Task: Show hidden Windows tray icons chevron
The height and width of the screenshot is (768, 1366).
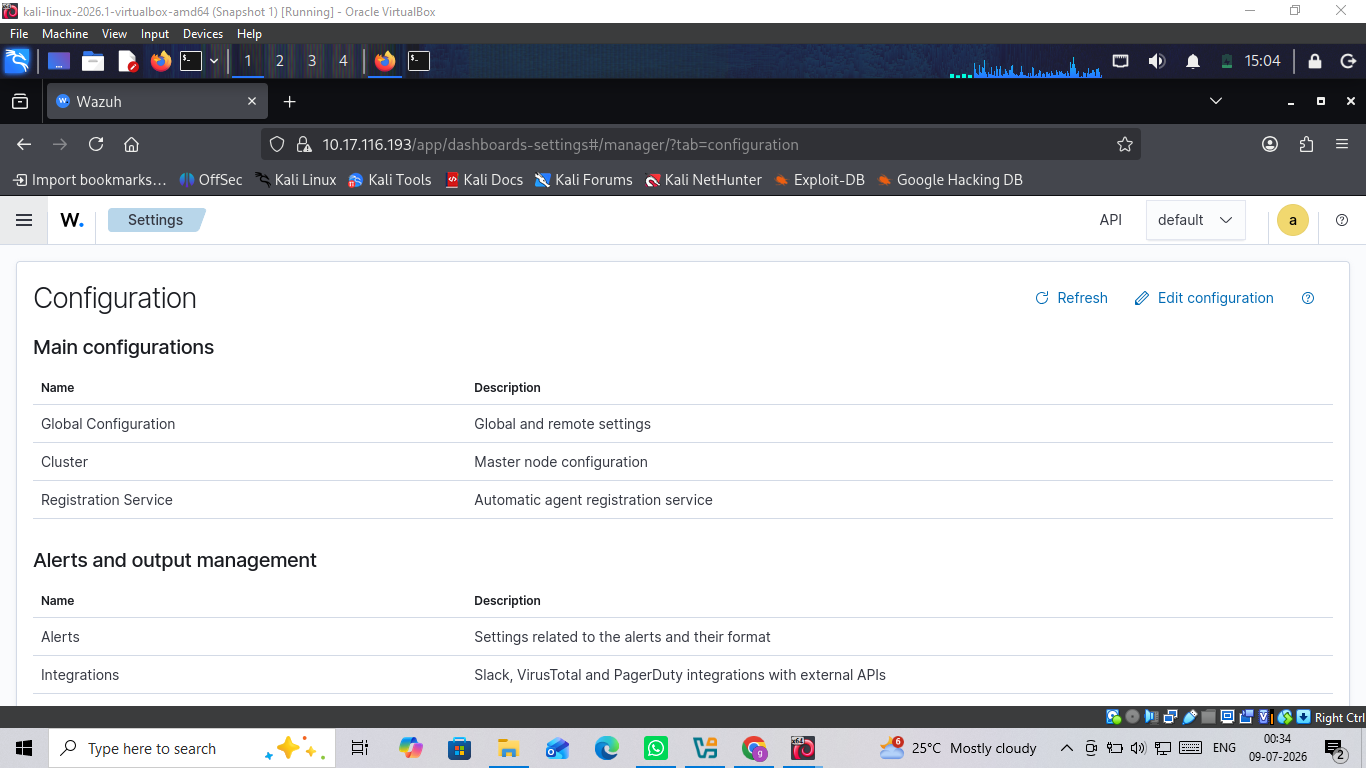Action: 1066,748
